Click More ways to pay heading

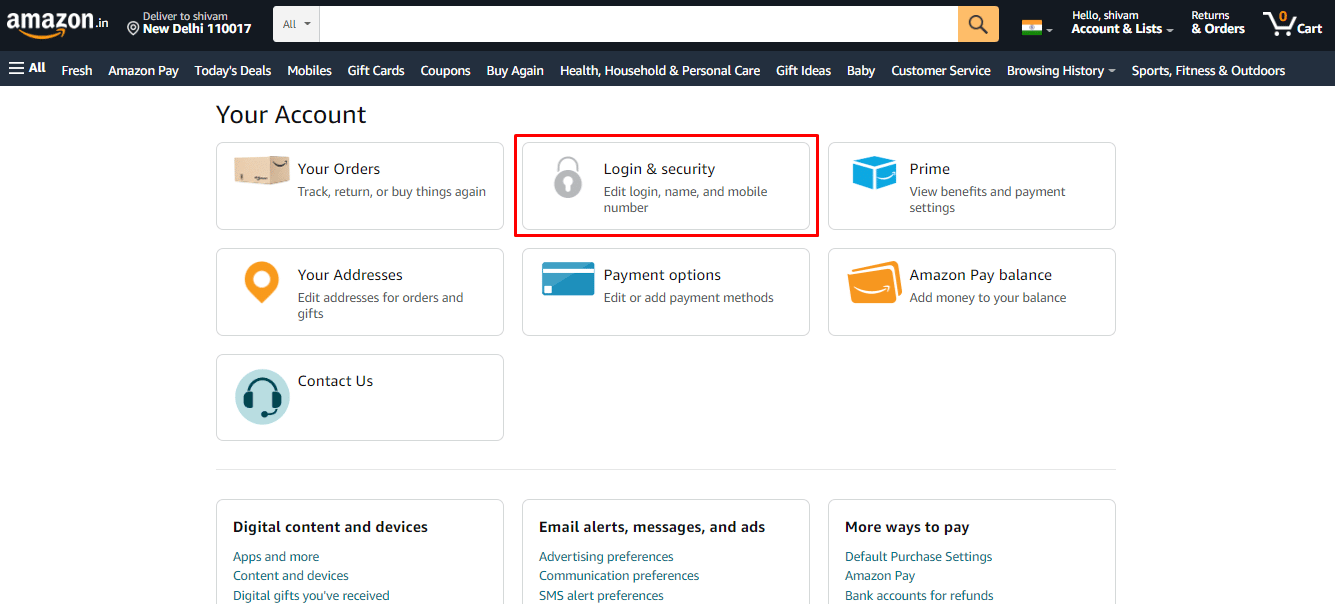907,527
